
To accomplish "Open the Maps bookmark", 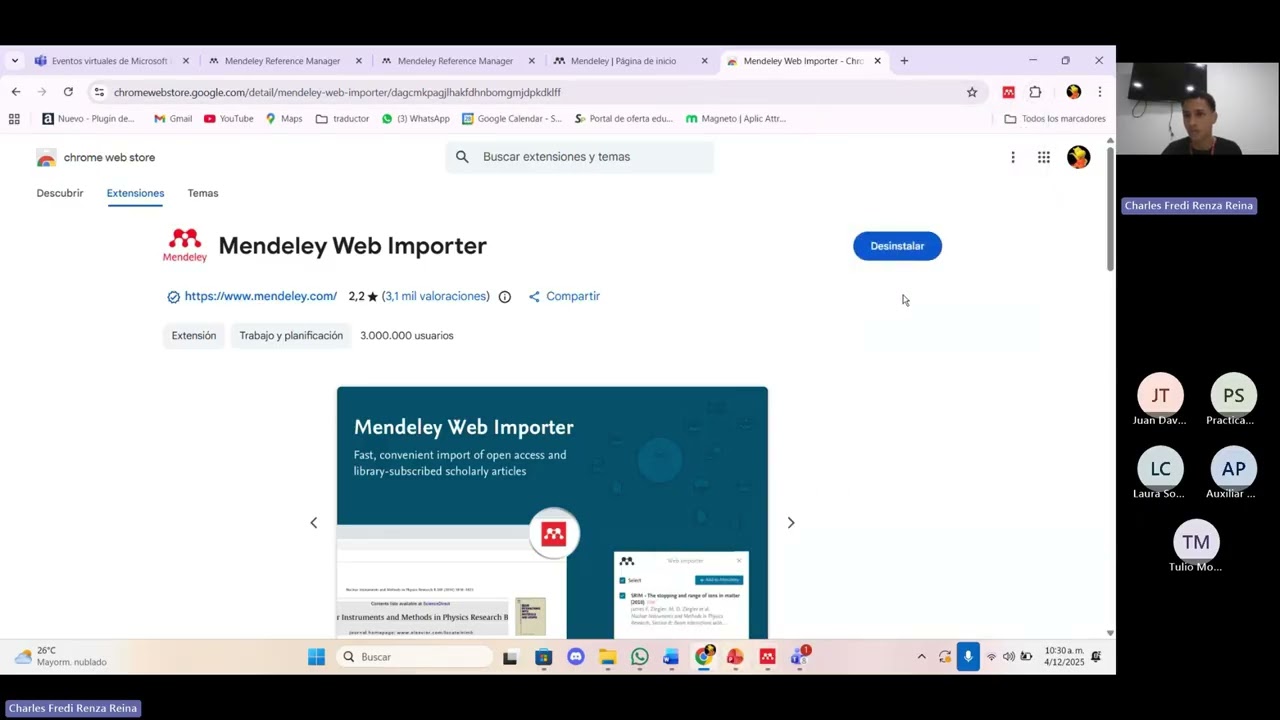I will [283, 119].
